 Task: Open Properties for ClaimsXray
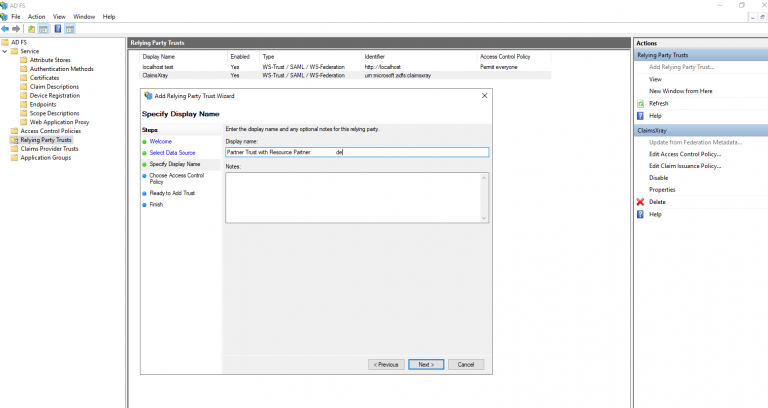662,190
